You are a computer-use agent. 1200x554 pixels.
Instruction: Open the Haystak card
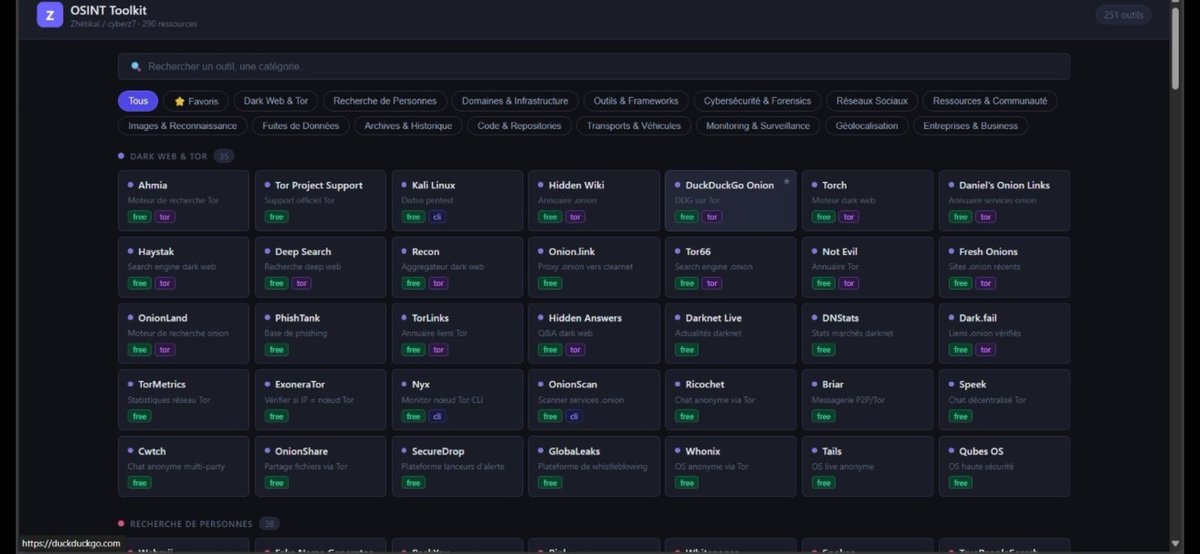pos(183,267)
